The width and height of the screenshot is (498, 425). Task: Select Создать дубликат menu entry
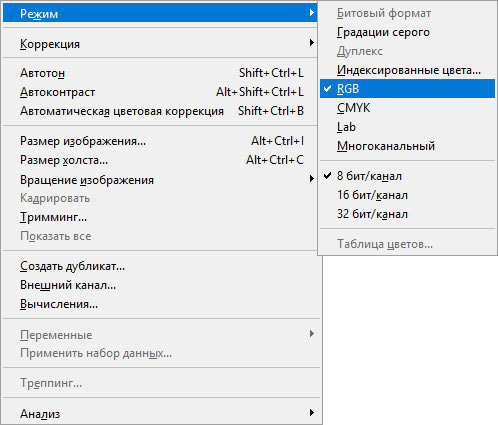tap(160, 266)
